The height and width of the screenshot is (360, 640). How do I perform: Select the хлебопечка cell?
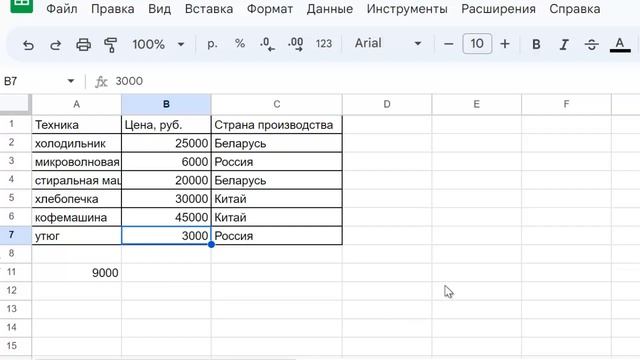(76, 199)
